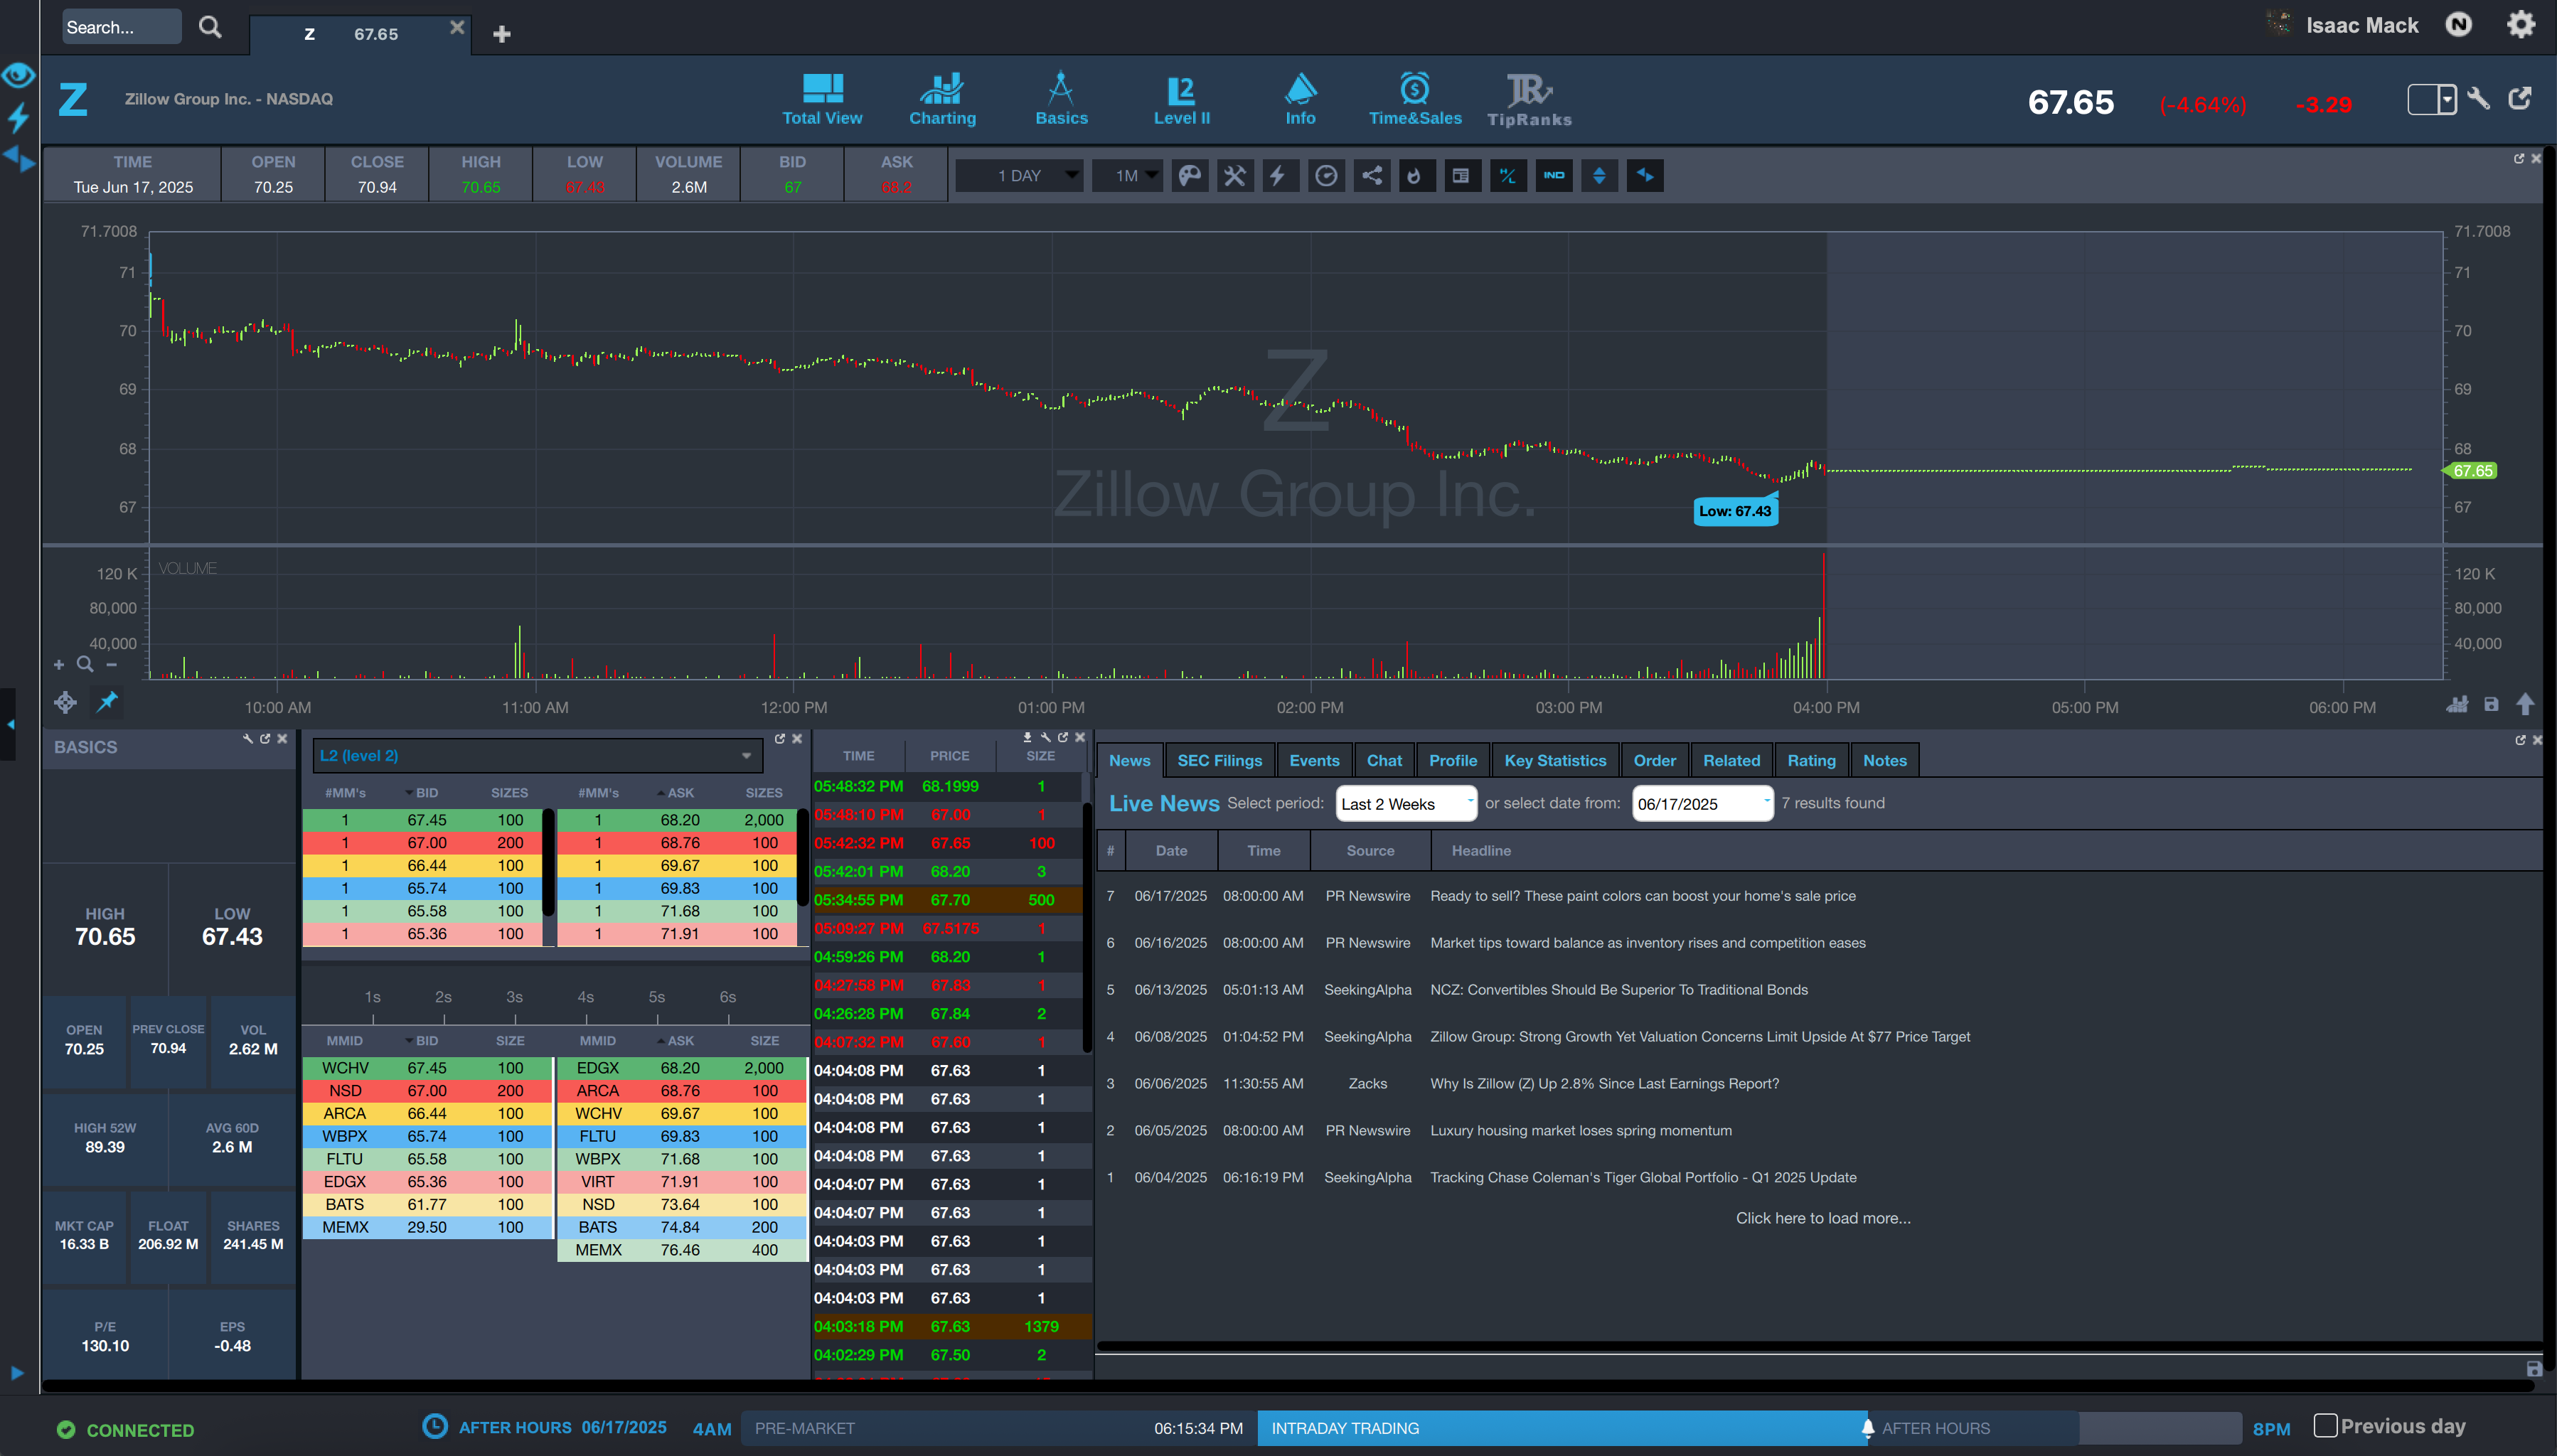The image size is (2557, 1456).
Task: Open chart drawing tools (hammer and wrench)
Action: (x=1235, y=176)
